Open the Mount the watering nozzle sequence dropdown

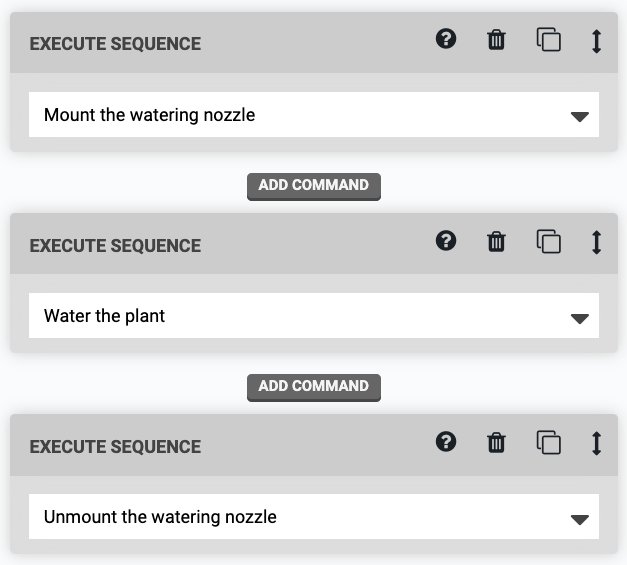pos(314,115)
